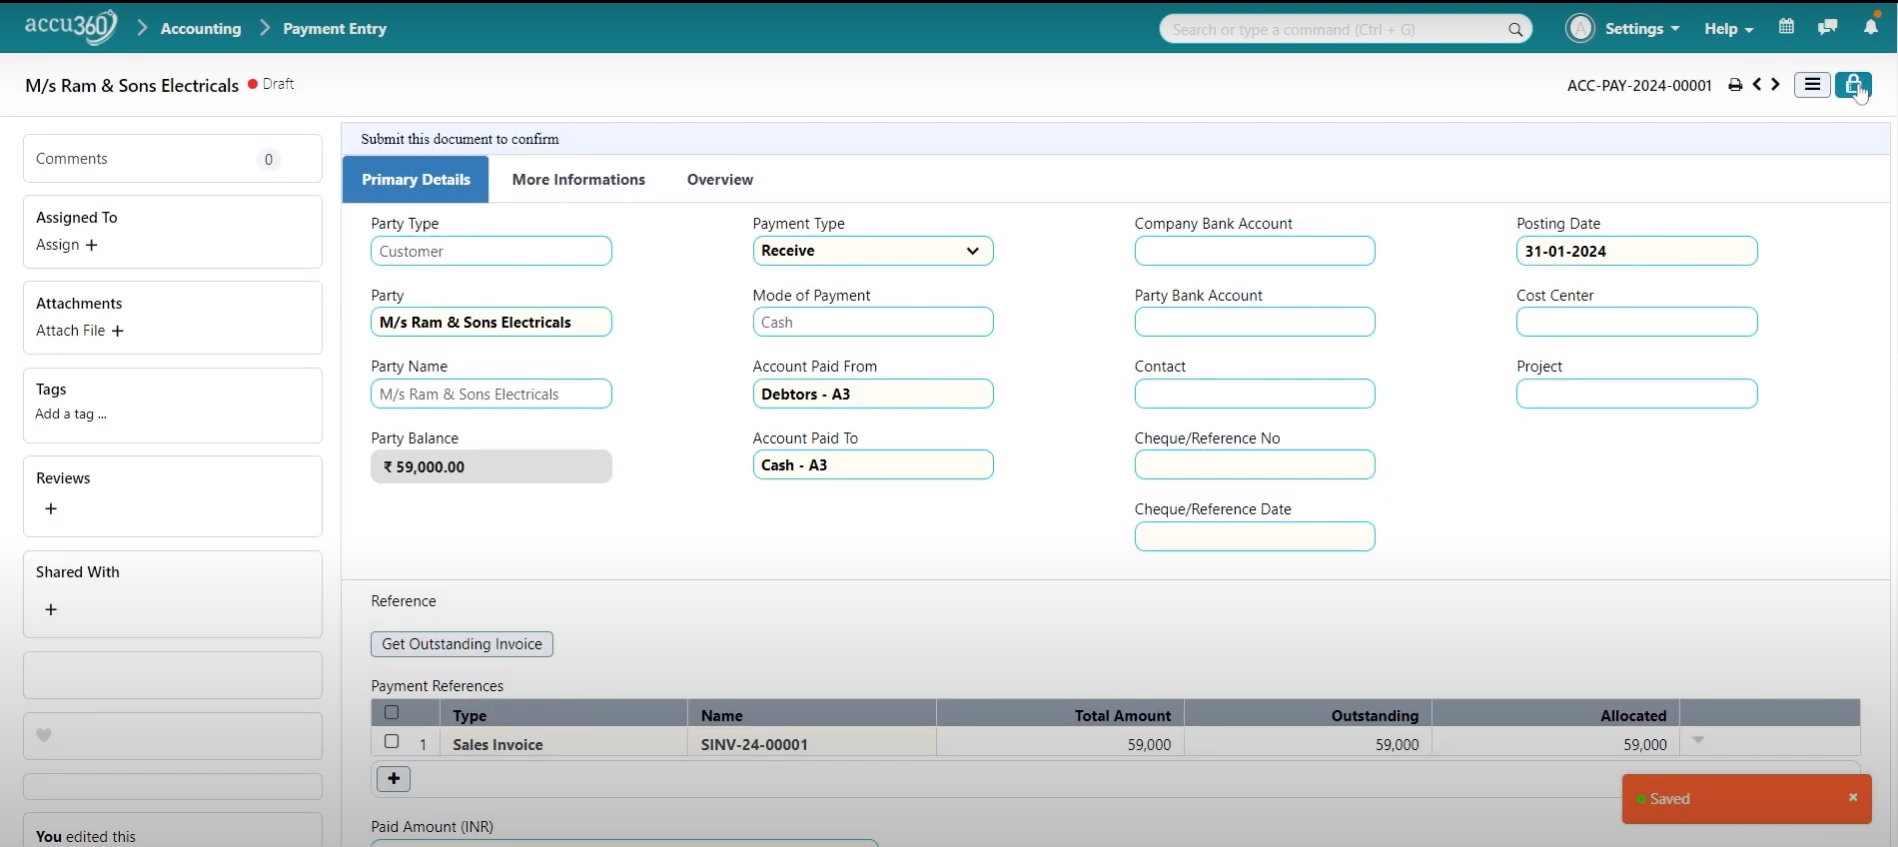
Task: Open Payment Type dropdown
Action: (x=873, y=251)
